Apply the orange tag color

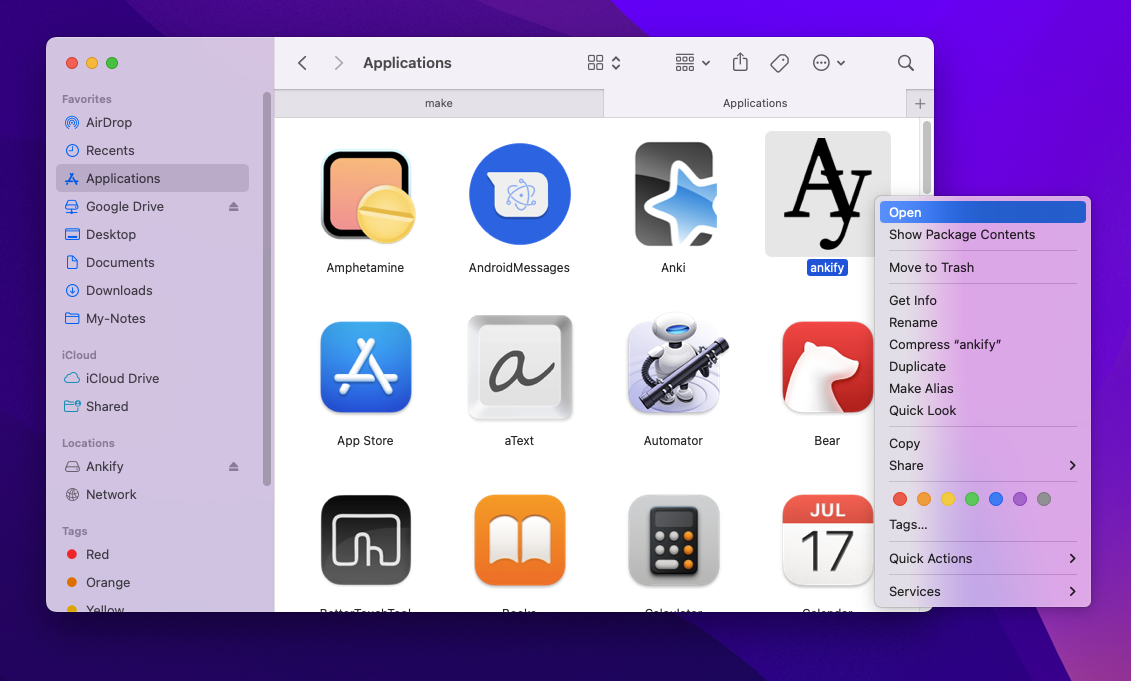924,499
